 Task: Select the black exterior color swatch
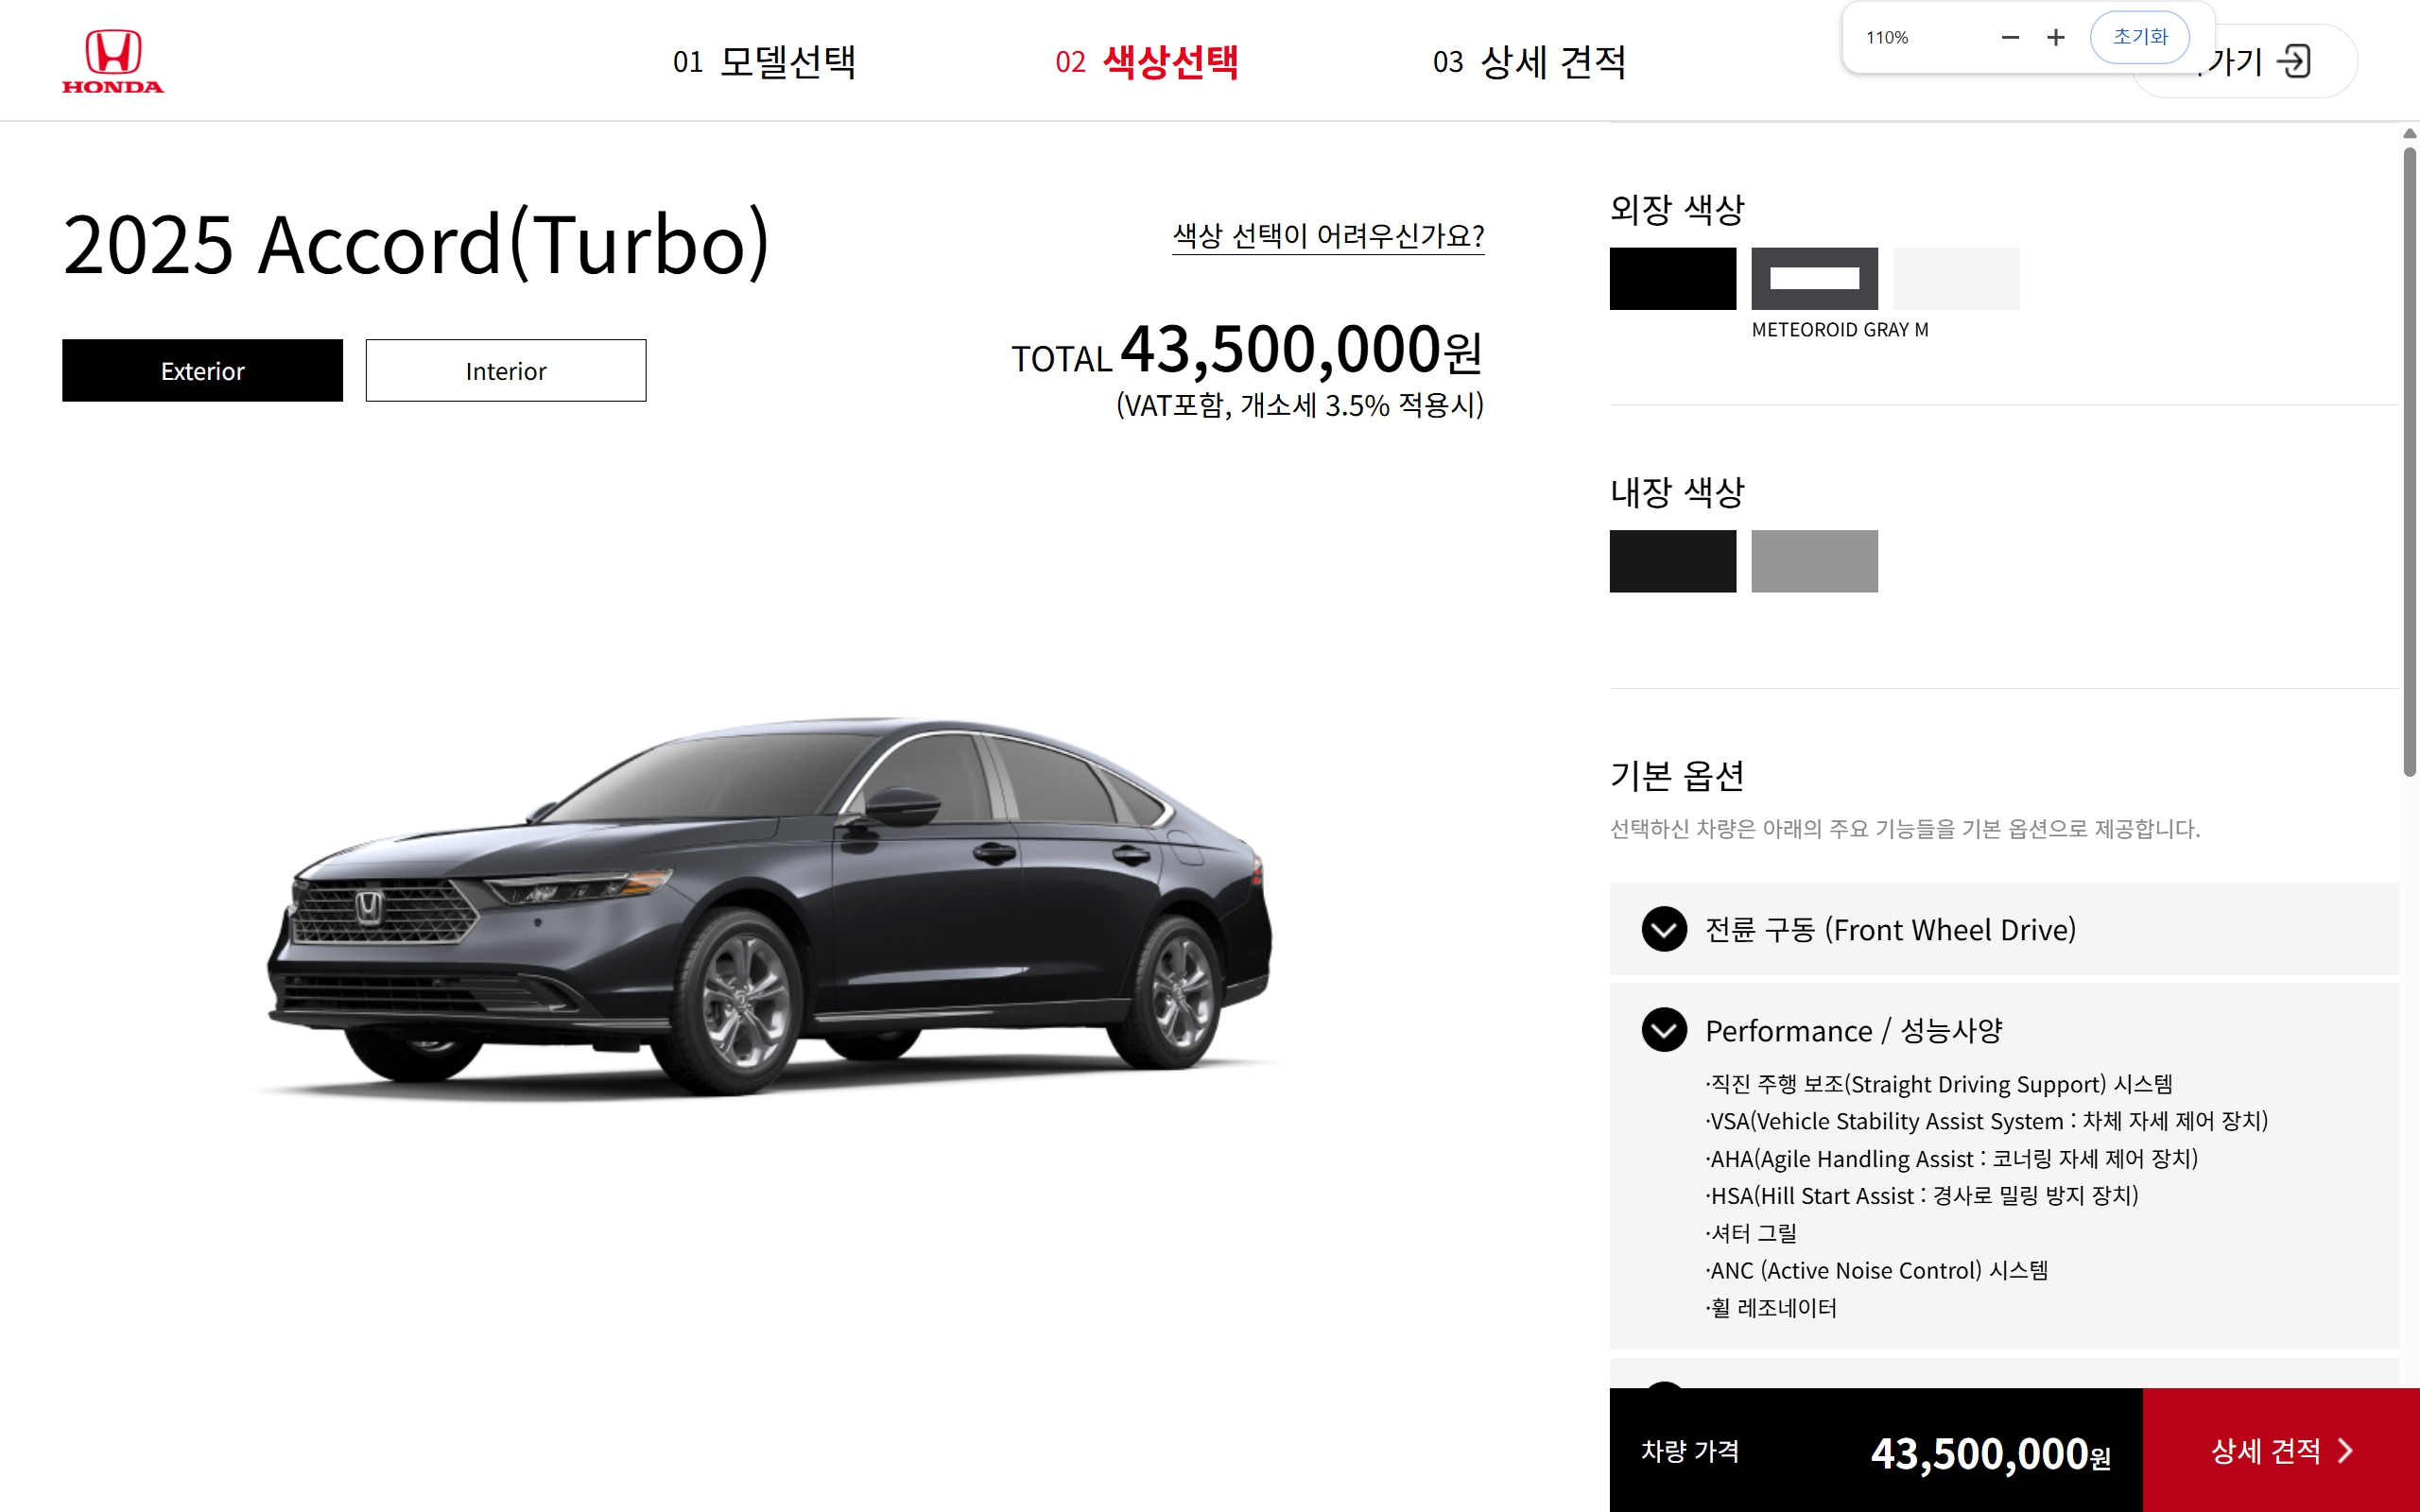pos(1672,278)
